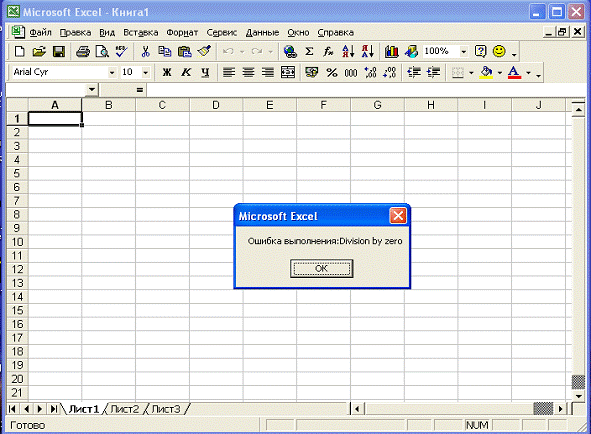Click the Insert Hyperlink globe icon
The width and height of the screenshot is (591, 434).
pyautogui.click(x=290, y=51)
